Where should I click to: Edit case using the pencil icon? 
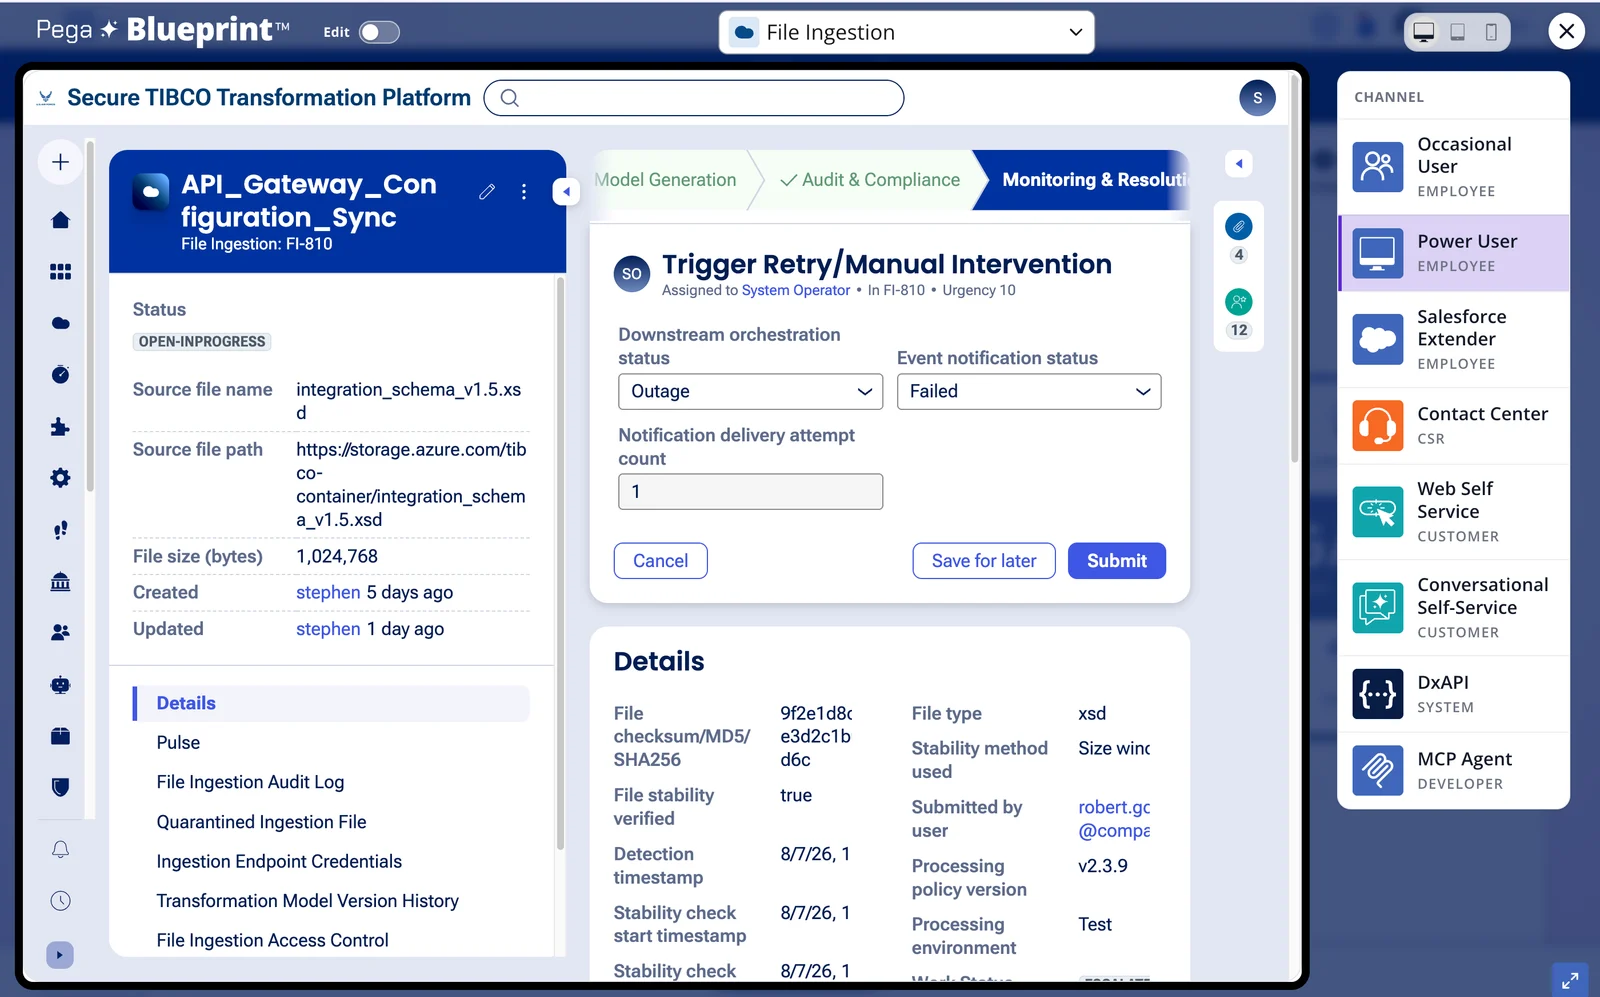point(487,192)
